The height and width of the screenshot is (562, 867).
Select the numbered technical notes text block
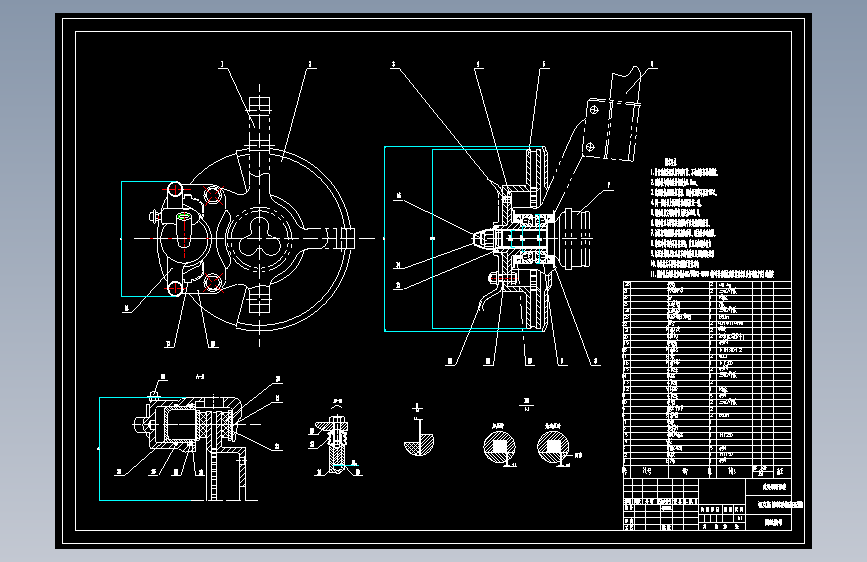pos(712,218)
